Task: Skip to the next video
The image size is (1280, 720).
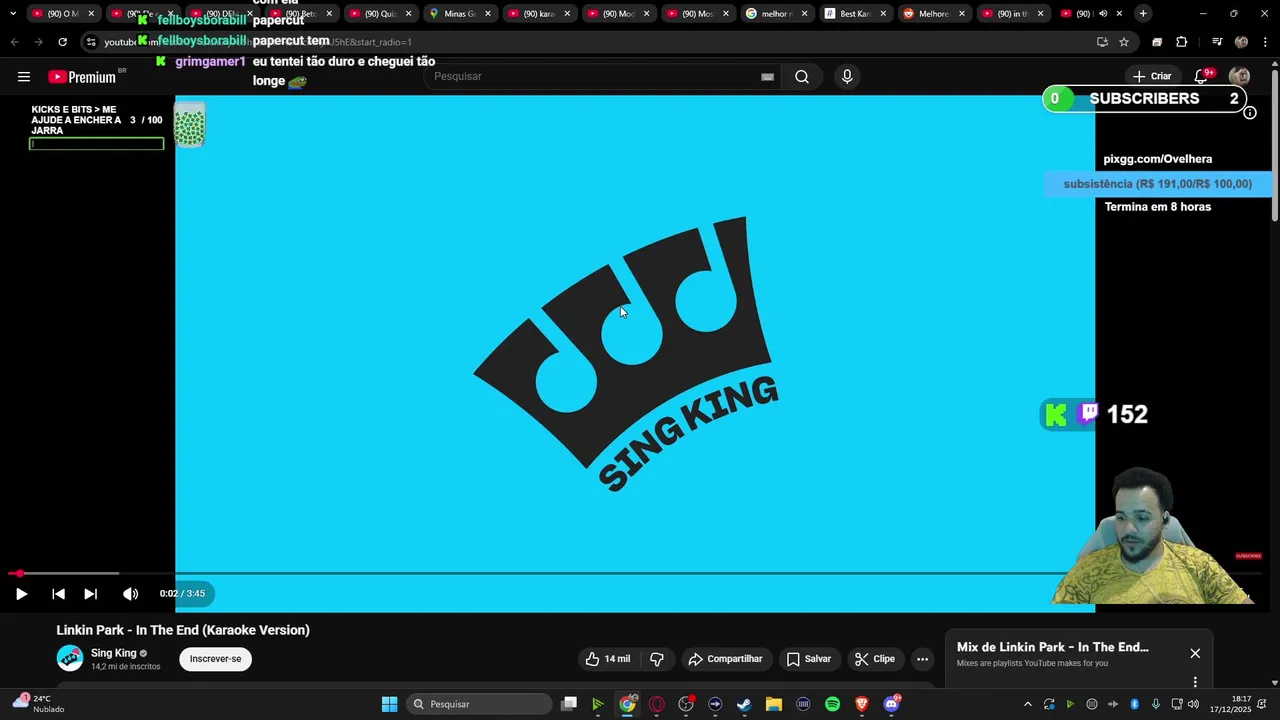Action: coord(90,594)
